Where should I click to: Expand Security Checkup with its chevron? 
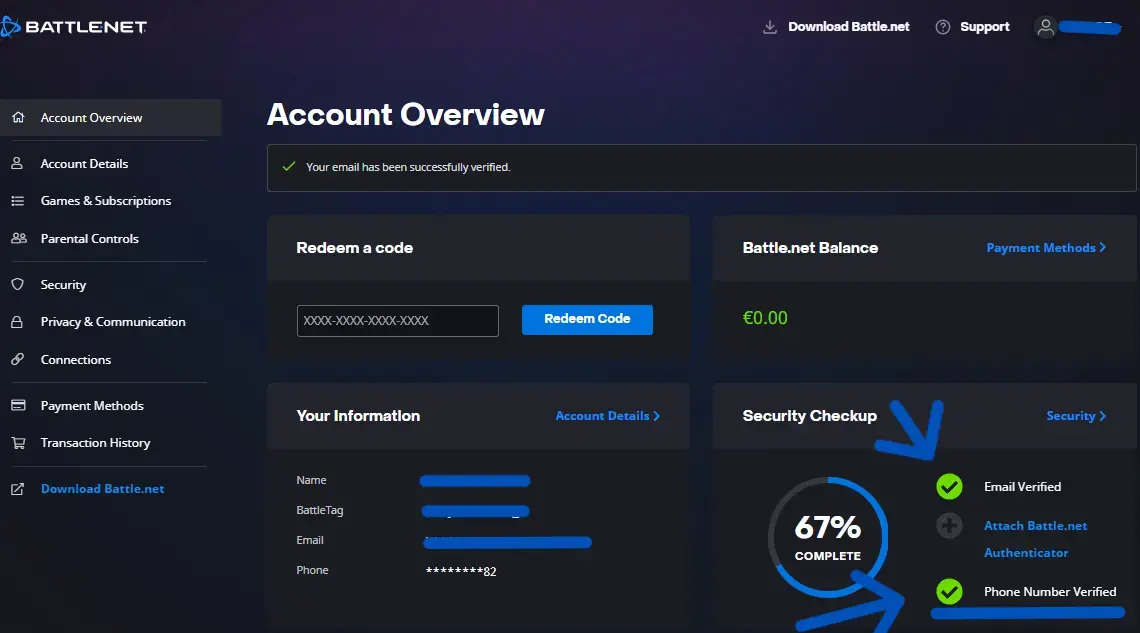click(1076, 415)
